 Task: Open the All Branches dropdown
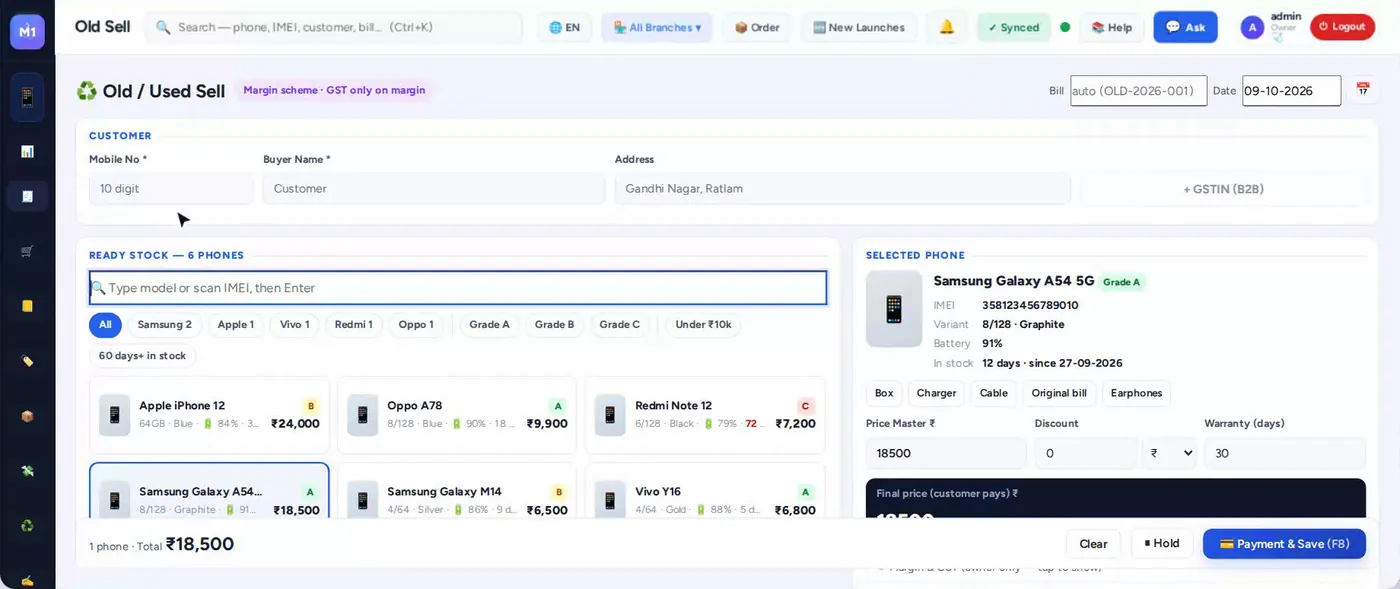[x=657, y=27]
